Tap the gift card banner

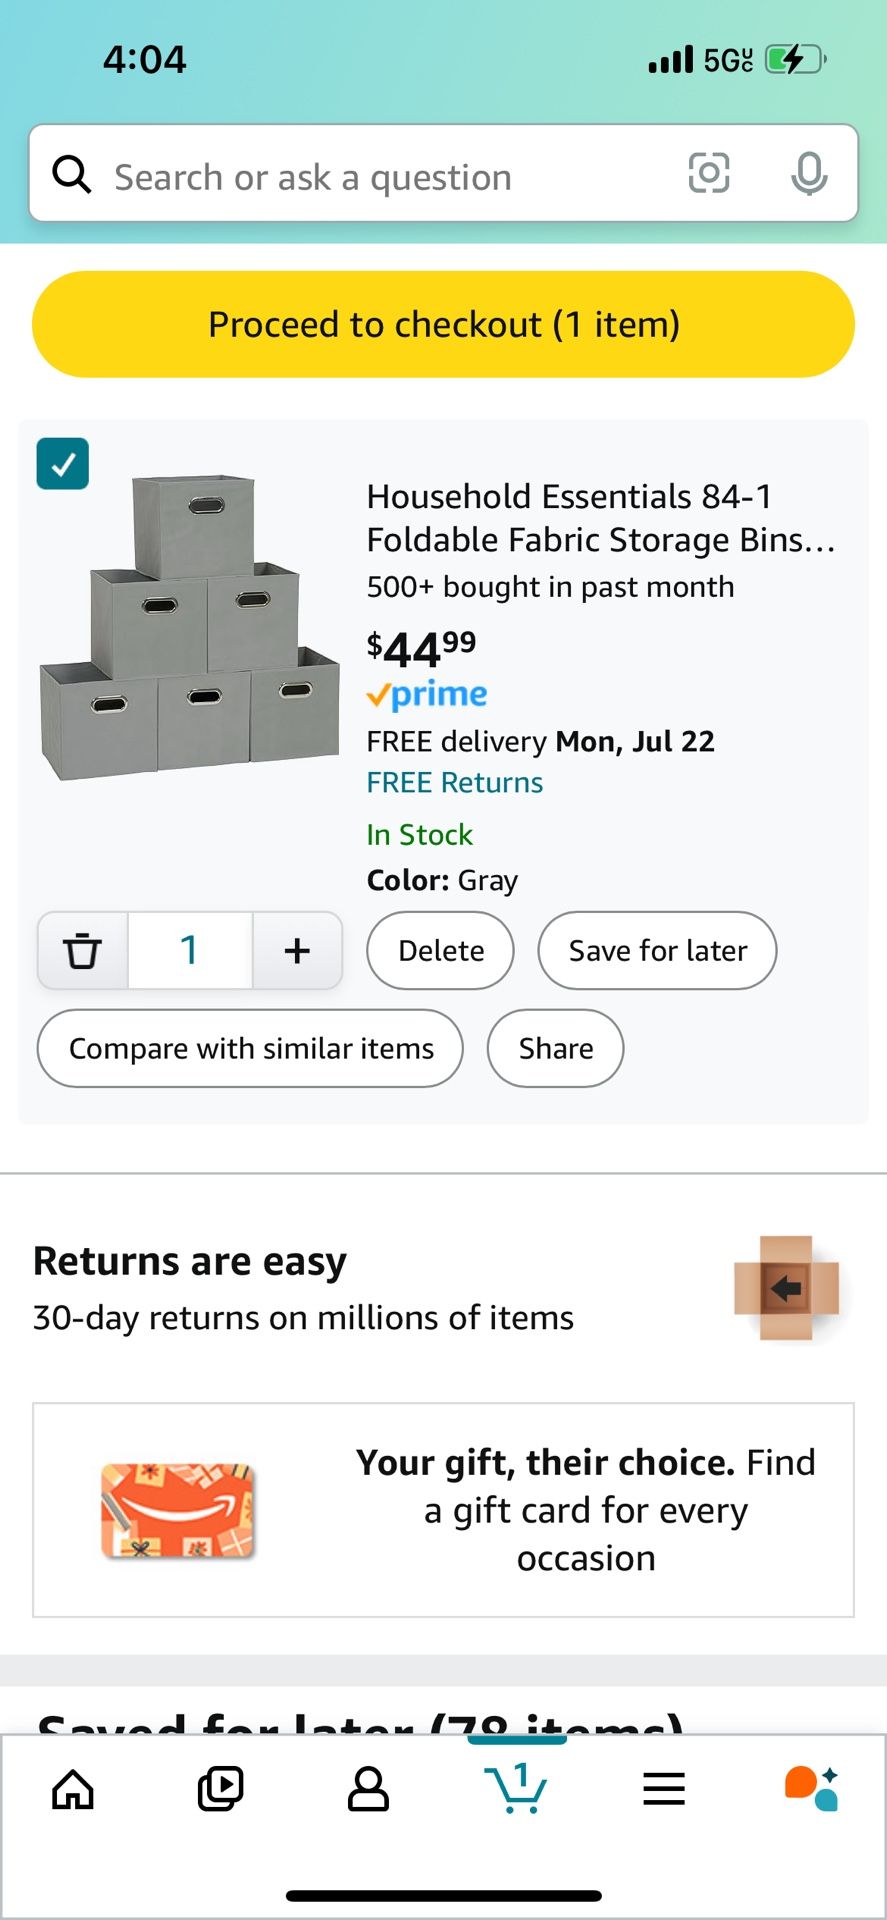tap(443, 1510)
